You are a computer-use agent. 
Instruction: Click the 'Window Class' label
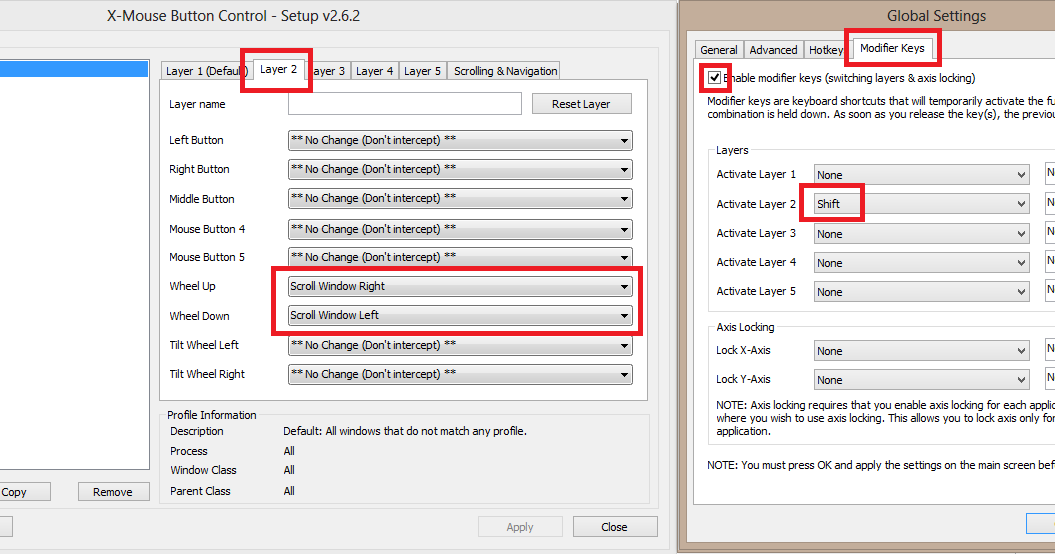203,470
